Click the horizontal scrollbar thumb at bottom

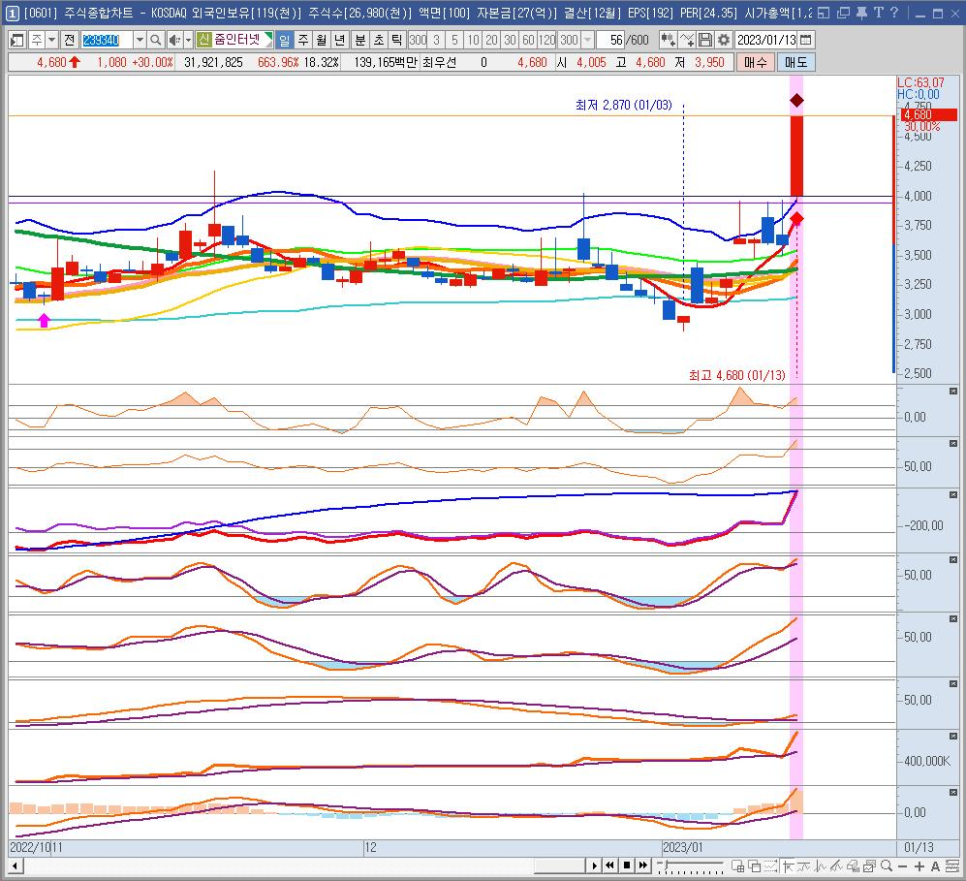pyautogui.click(x=559, y=866)
